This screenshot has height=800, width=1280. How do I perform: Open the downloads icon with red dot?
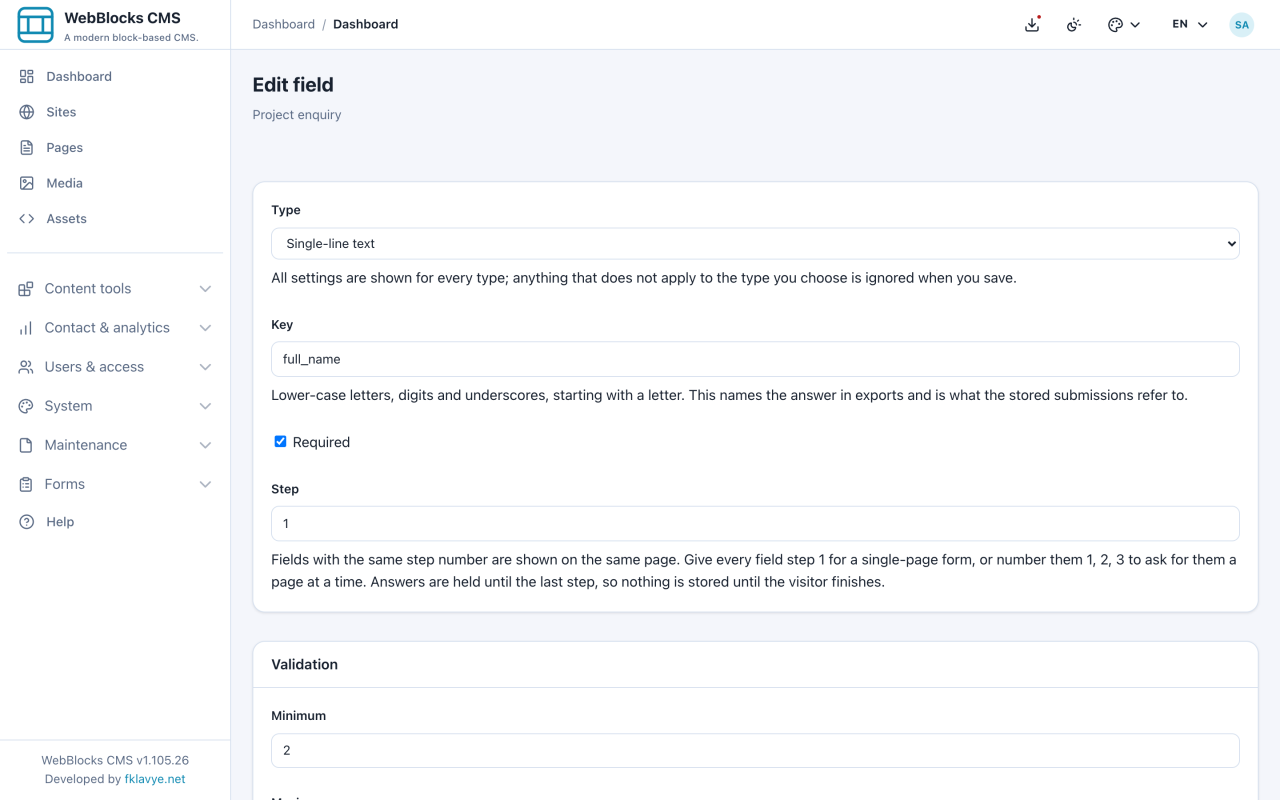[x=1032, y=24]
